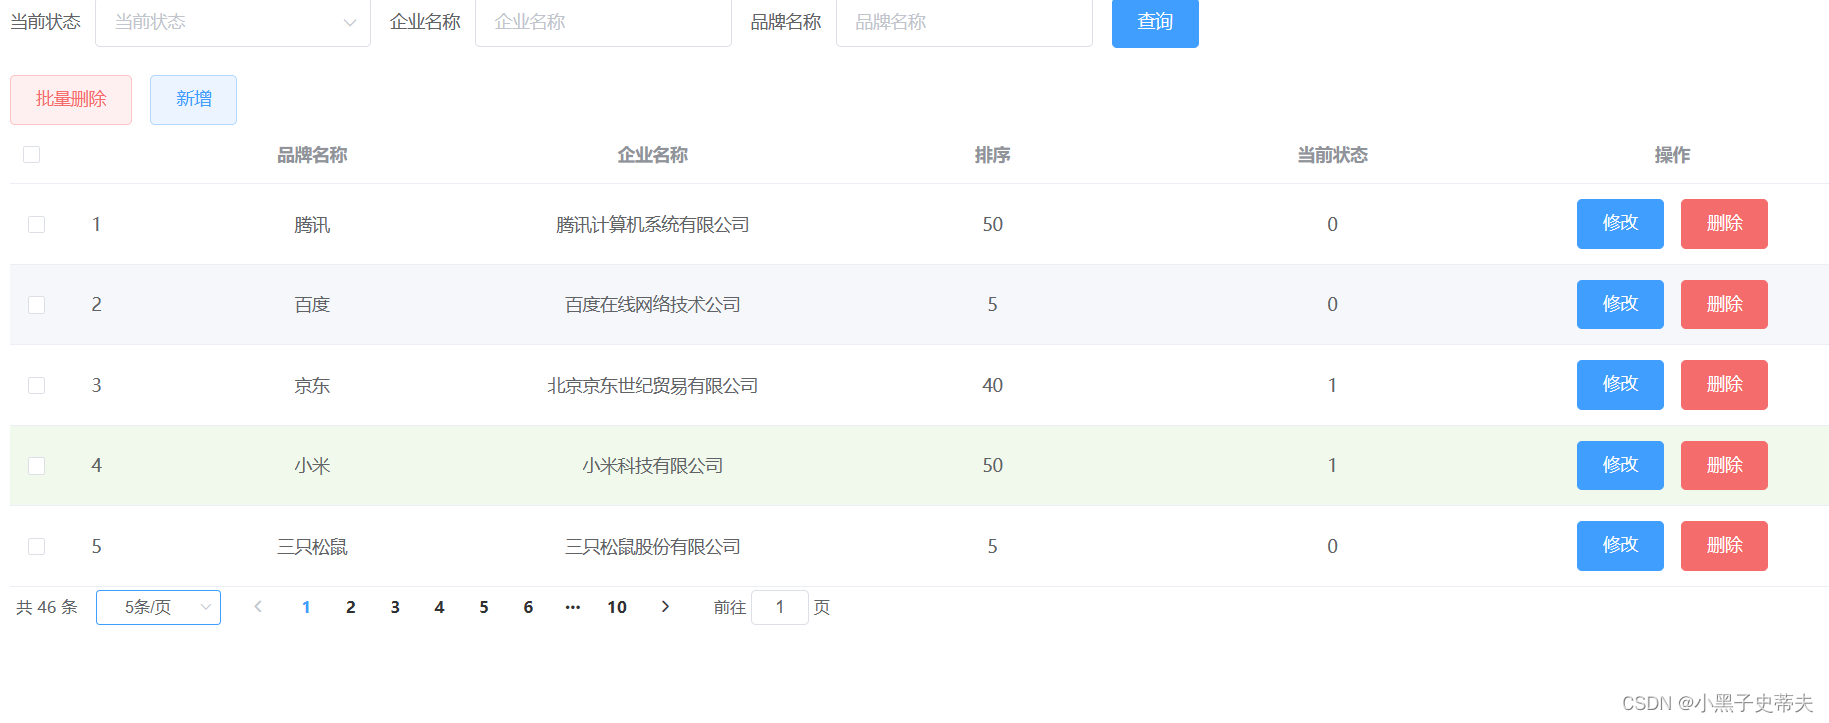Jump forward via pagination ellipsis
The image size is (1829, 723).
click(x=572, y=607)
